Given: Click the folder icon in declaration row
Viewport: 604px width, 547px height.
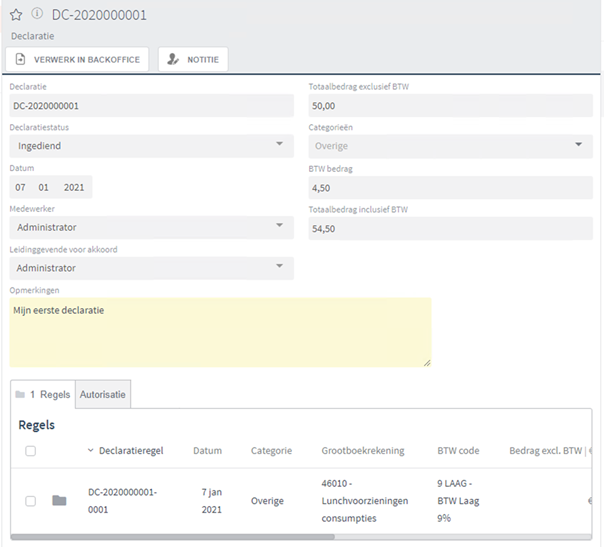Looking at the screenshot, I should (x=59, y=500).
